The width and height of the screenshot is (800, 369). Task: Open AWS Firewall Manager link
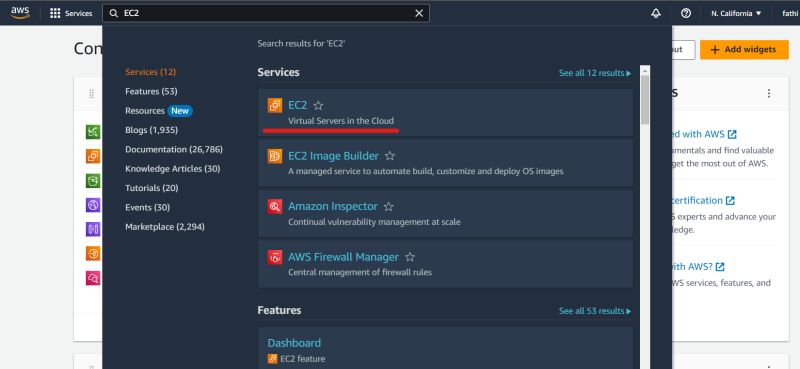coord(343,257)
